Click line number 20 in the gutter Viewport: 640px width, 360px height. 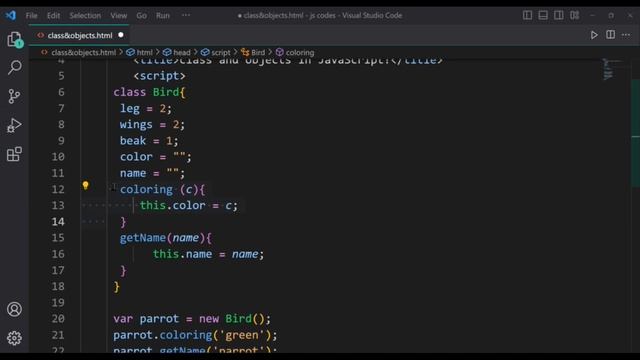(x=58, y=319)
